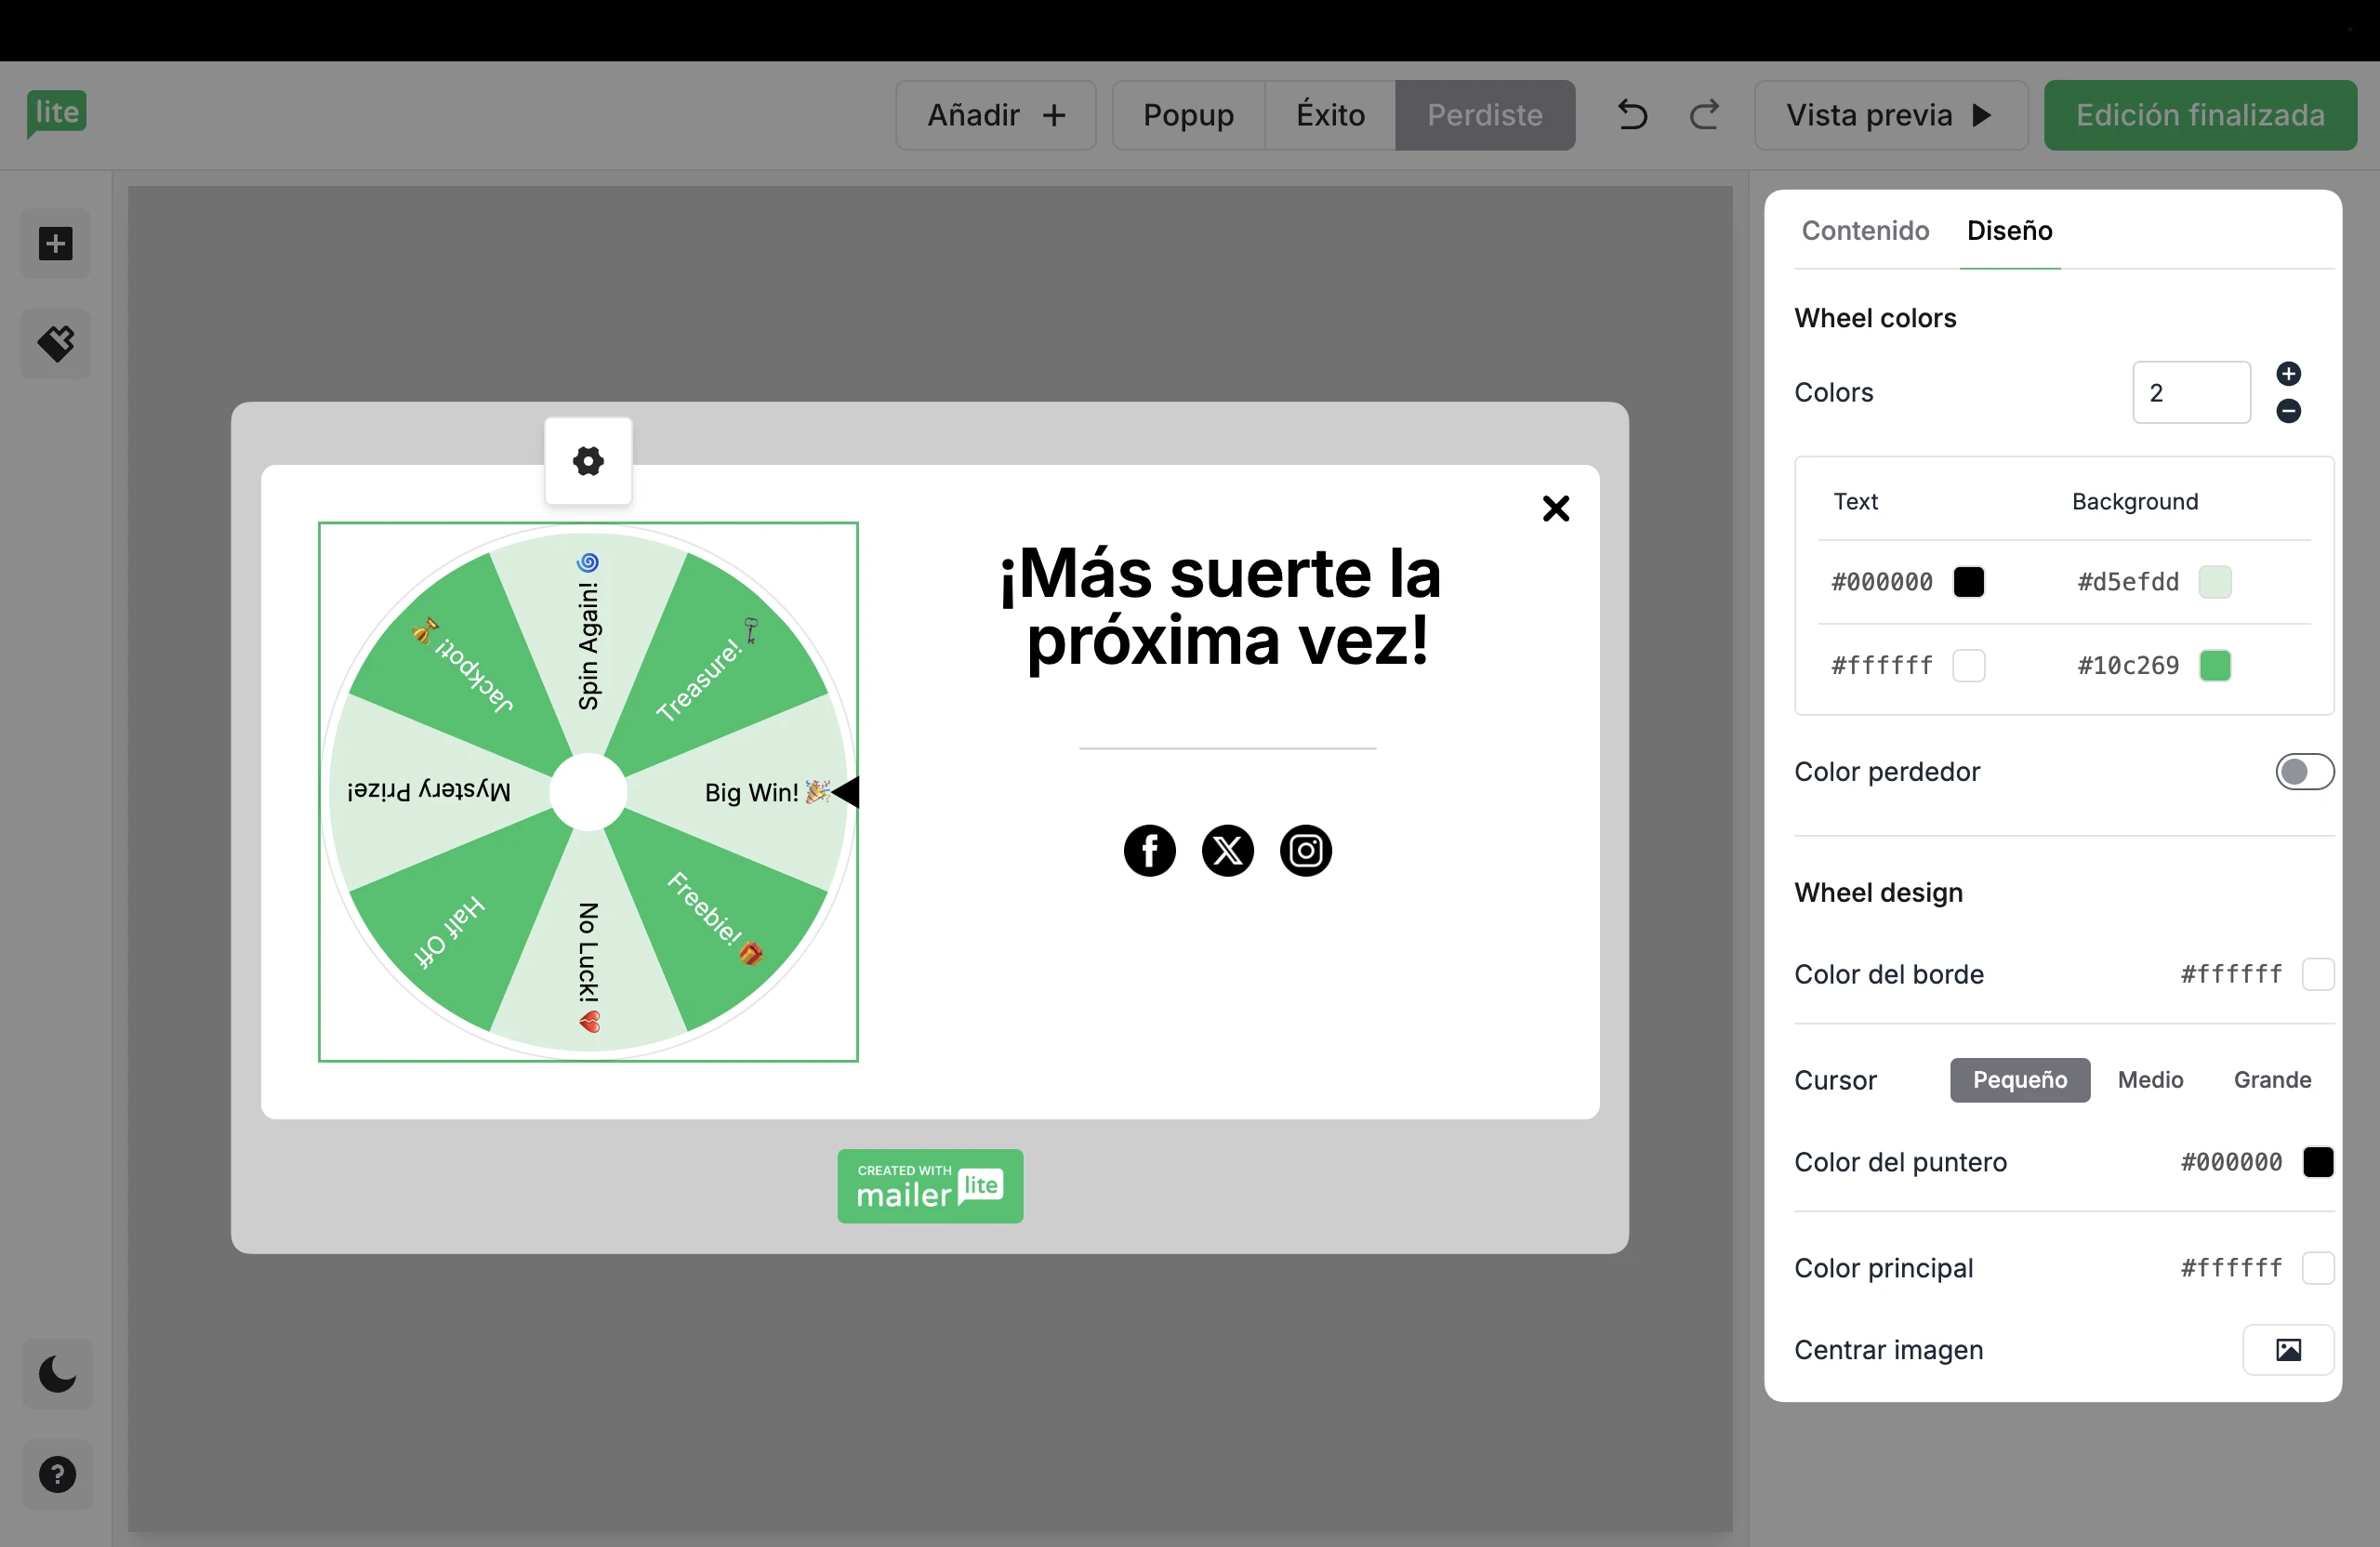Click the Facebook social icon

1149,851
